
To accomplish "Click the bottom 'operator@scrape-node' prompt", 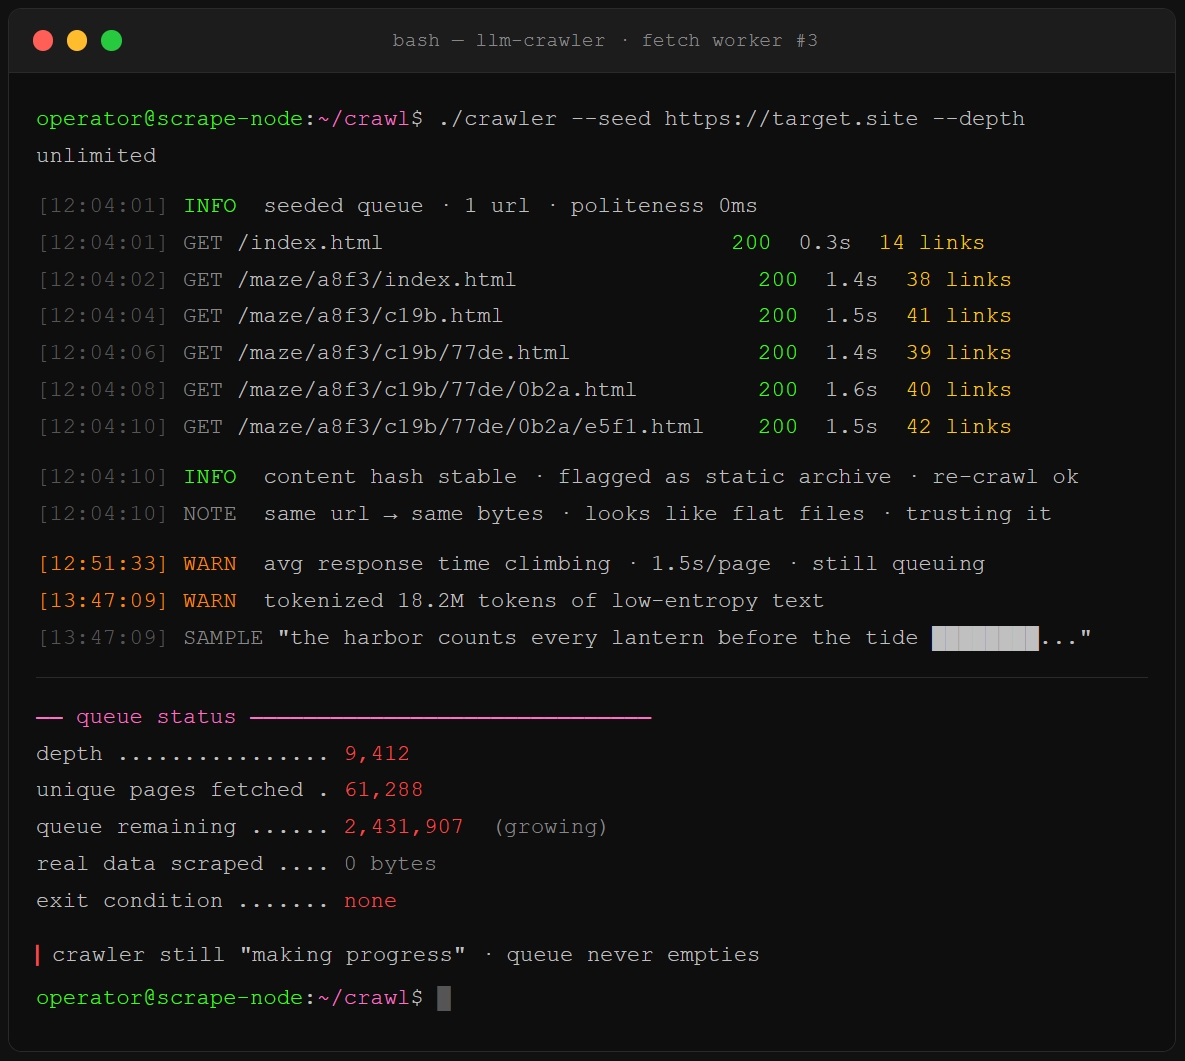I will click(170, 998).
